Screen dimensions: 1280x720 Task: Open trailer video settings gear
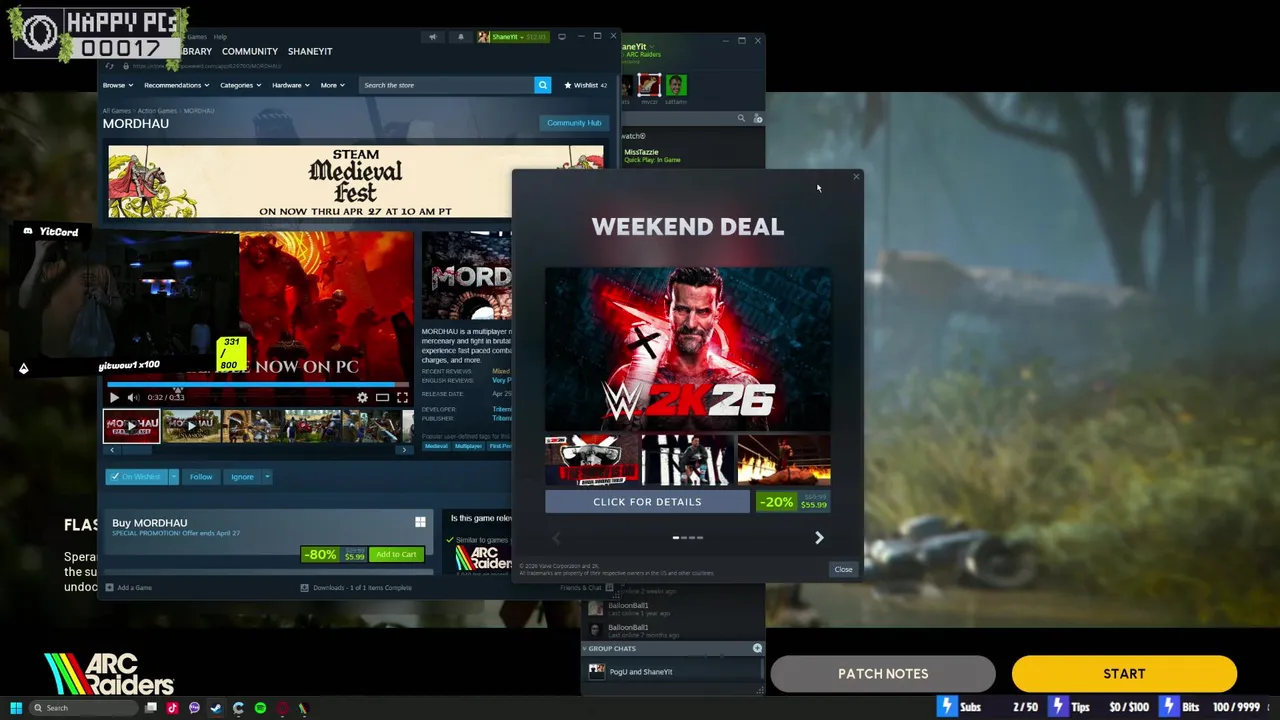pyautogui.click(x=362, y=397)
